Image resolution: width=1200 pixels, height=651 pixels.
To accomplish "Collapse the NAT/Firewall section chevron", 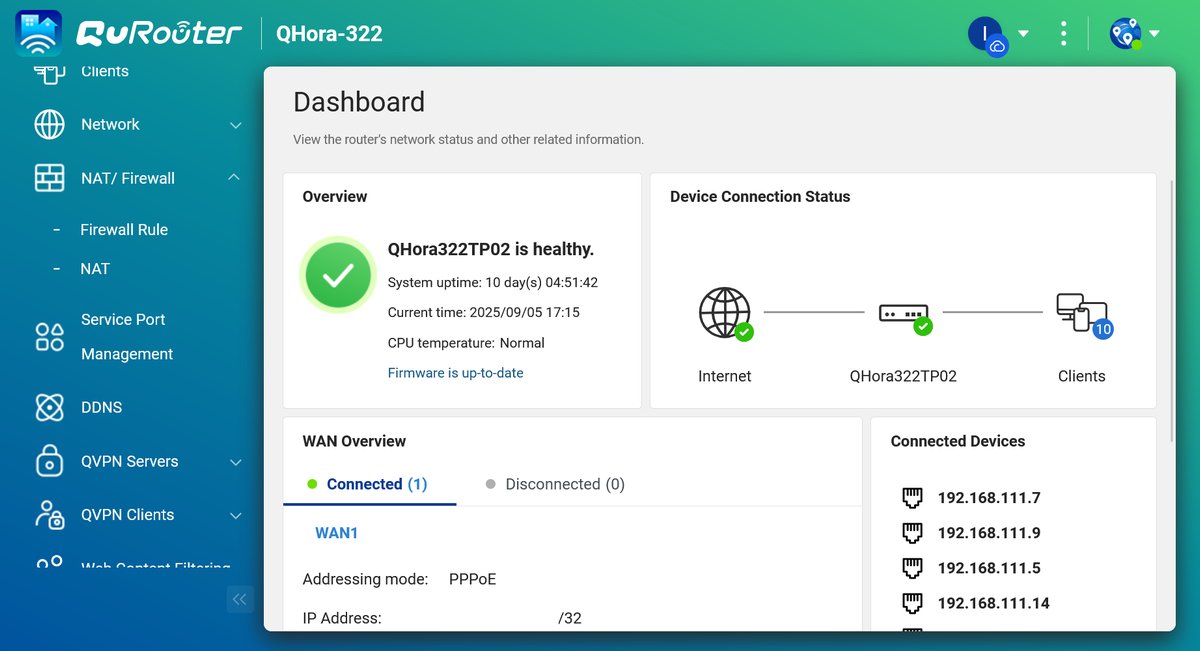I will (234, 178).
